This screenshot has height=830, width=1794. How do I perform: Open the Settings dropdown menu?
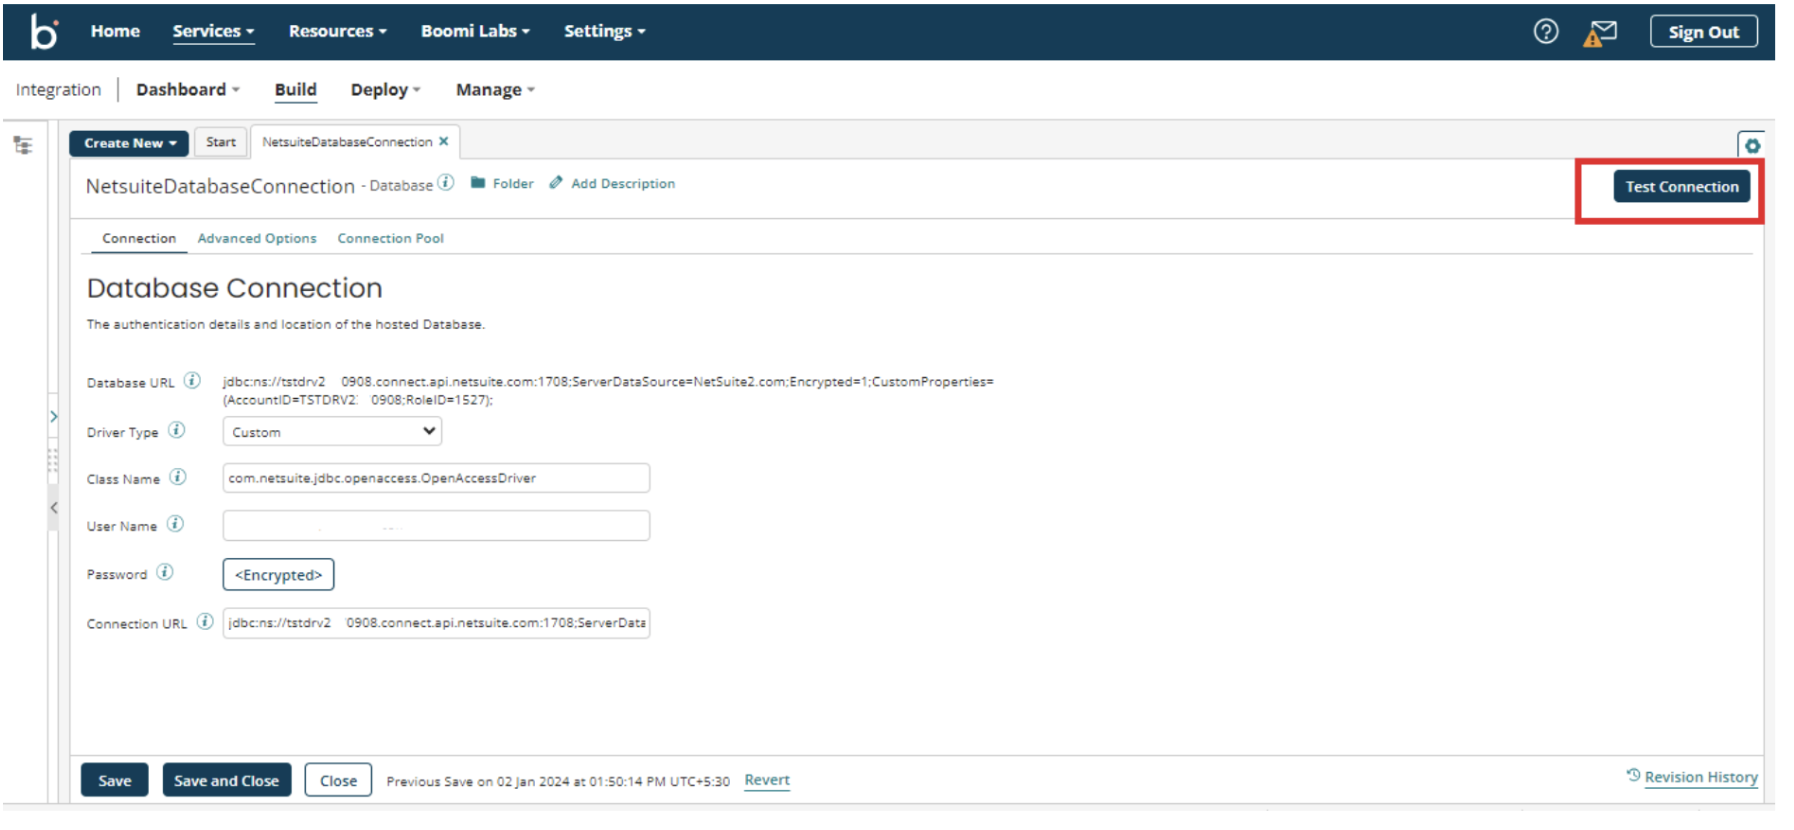pos(605,31)
